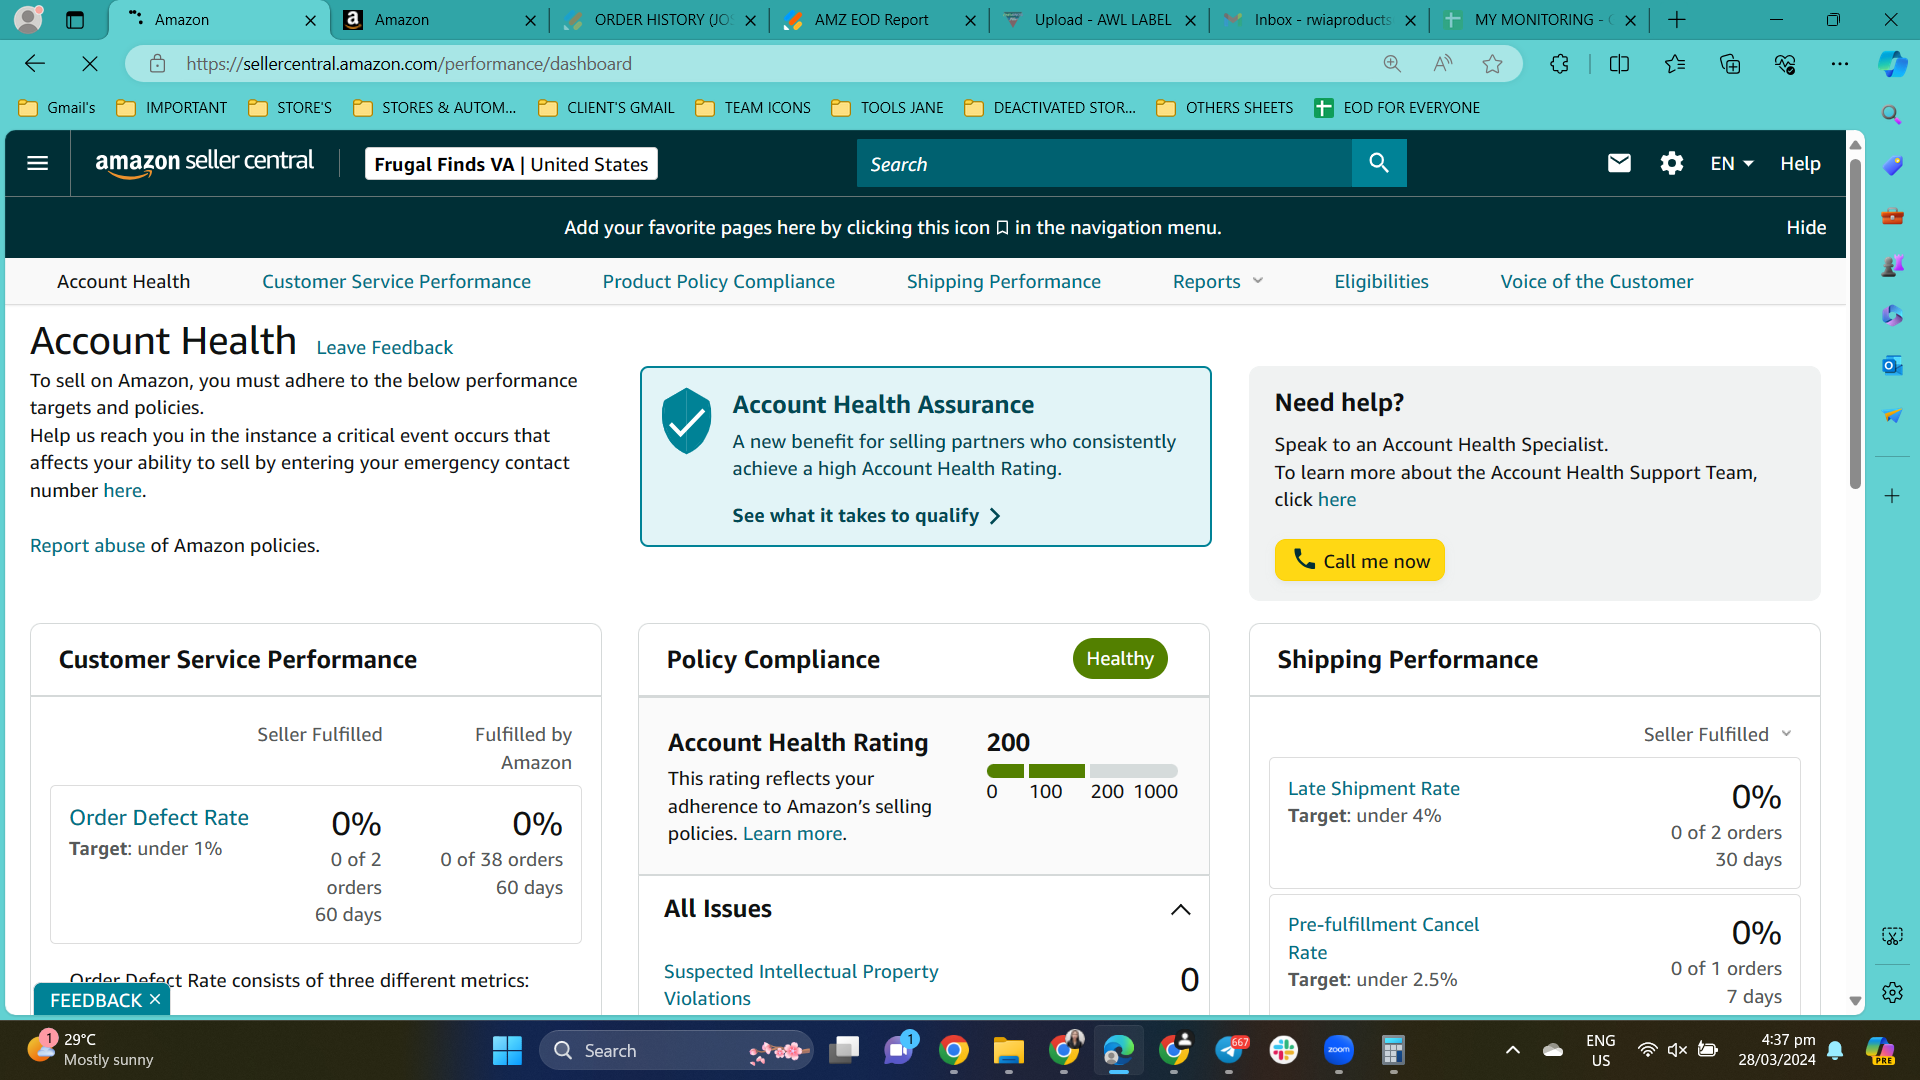View site information lock icon

pyautogui.click(x=157, y=64)
